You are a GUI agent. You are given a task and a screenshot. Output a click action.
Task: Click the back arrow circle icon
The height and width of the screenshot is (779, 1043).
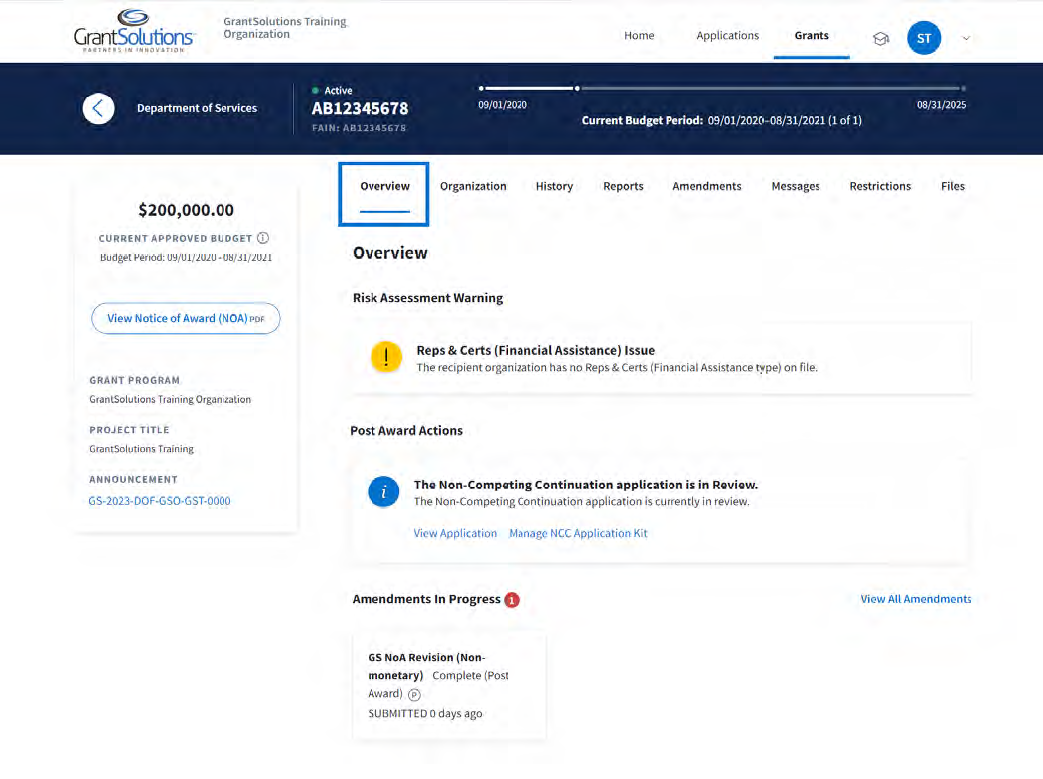tap(98, 108)
